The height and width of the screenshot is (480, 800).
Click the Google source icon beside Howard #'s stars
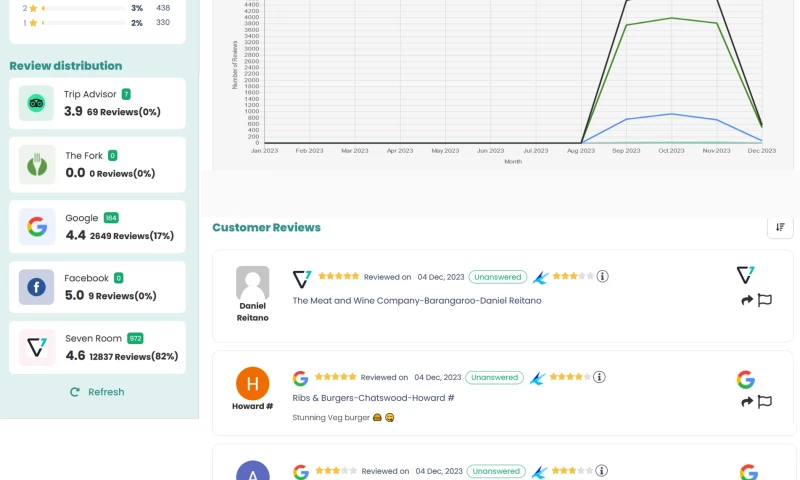pos(301,378)
